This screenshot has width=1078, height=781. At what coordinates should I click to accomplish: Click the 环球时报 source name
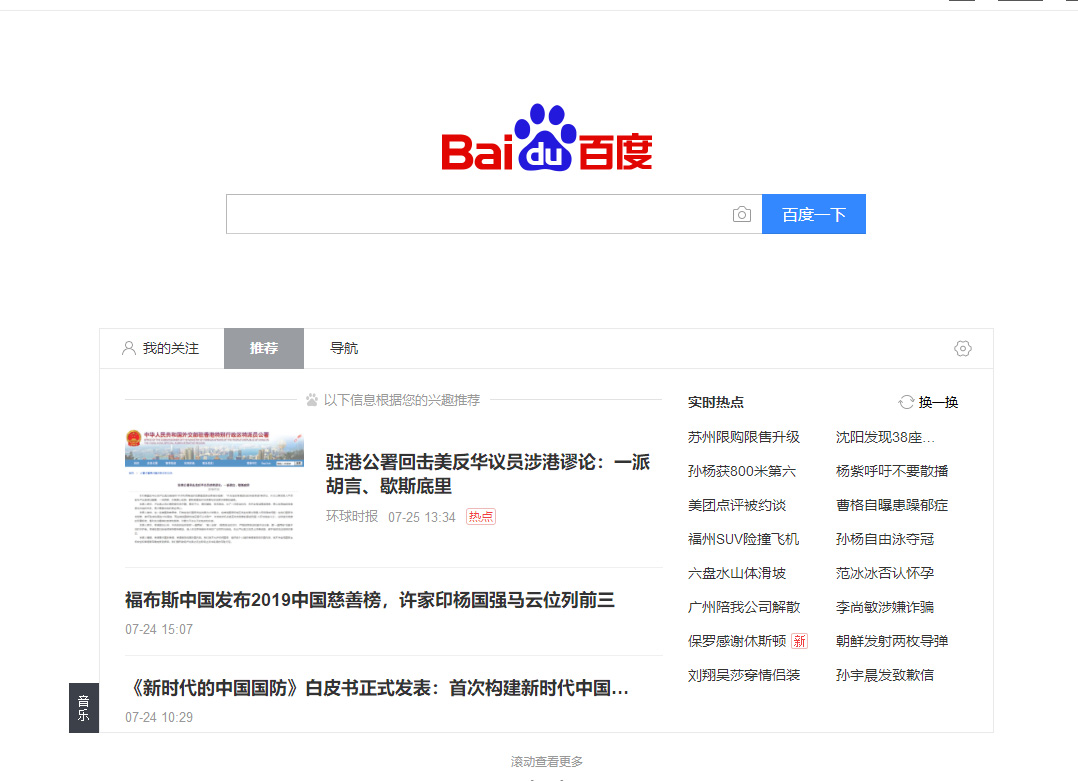coord(352,516)
